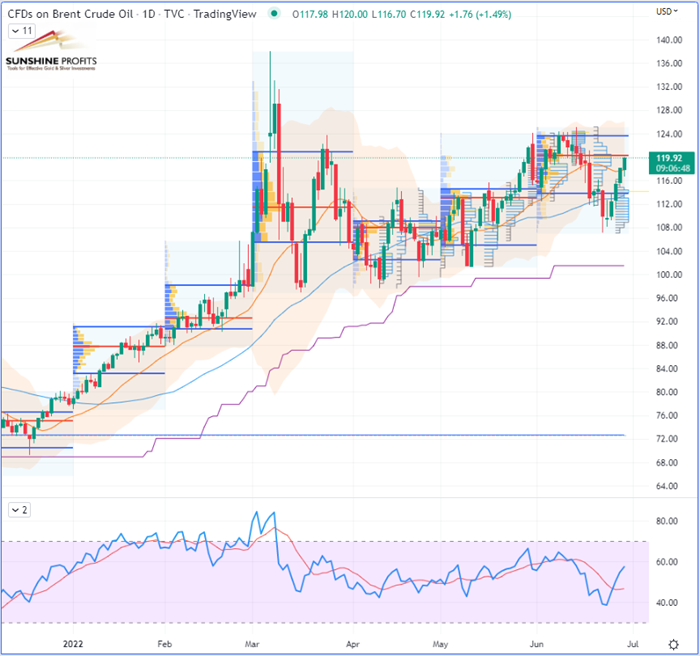Click the O117.98 open value
The image size is (700, 656).
tap(310, 14)
